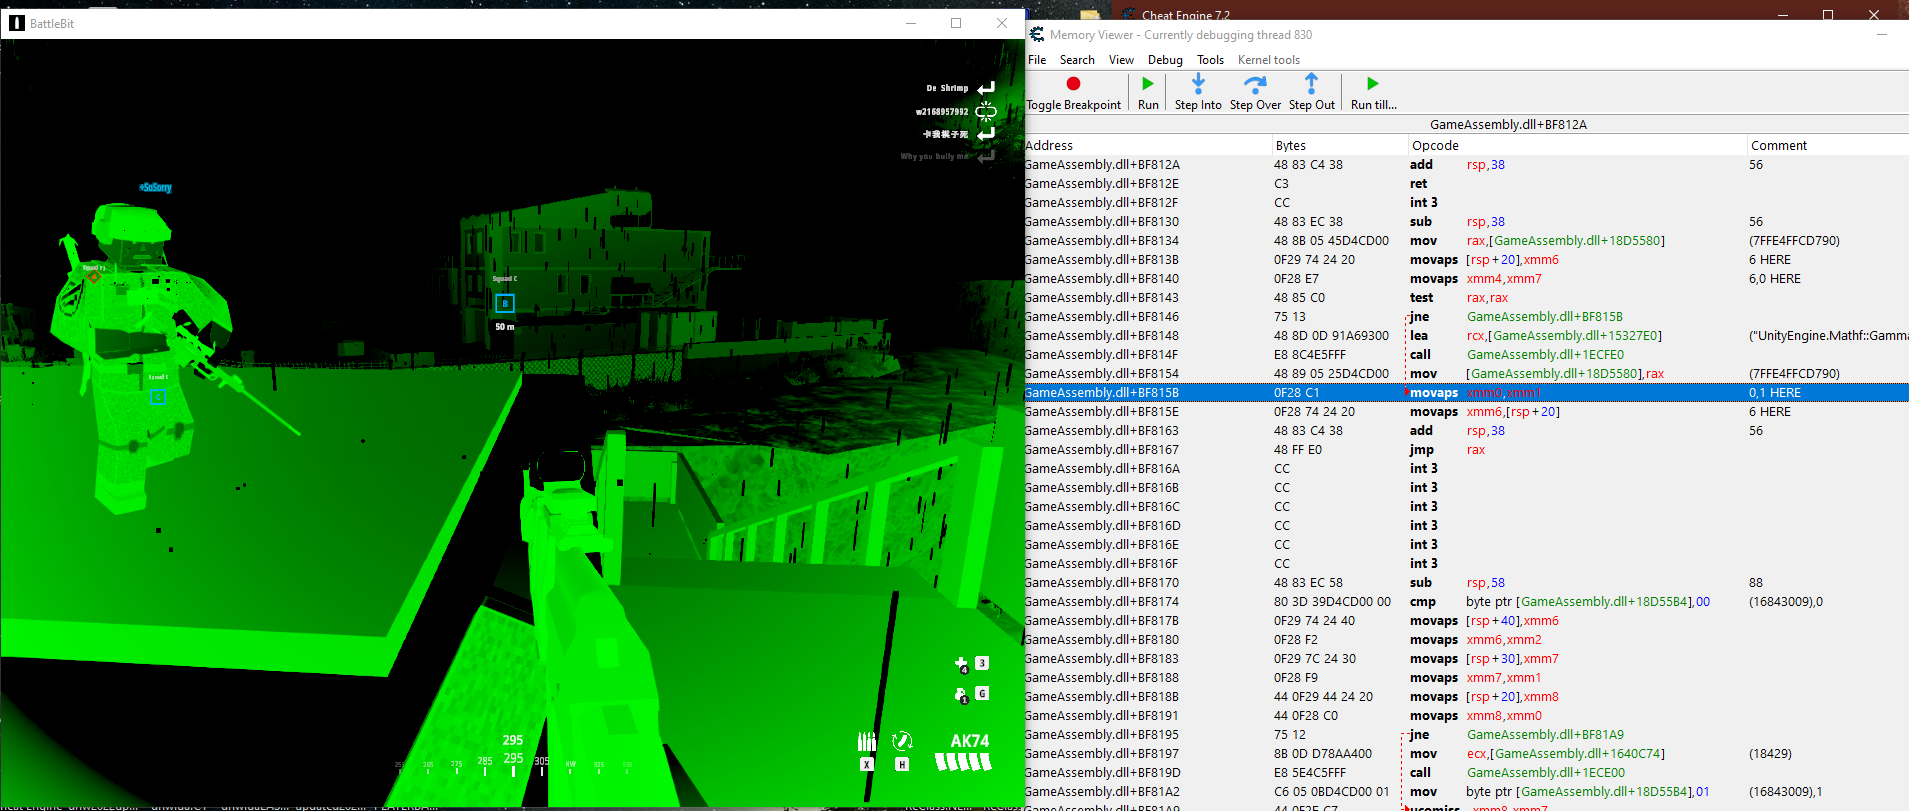This screenshot has width=1909, height=811.
Task: Step Over the current instruction
Action: 1255,92
